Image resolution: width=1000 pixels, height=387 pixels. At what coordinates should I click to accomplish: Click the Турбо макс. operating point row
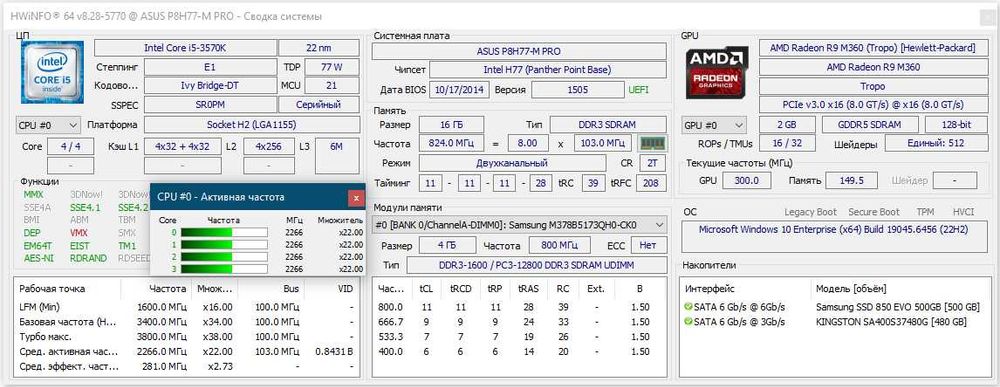coord(186,337)
